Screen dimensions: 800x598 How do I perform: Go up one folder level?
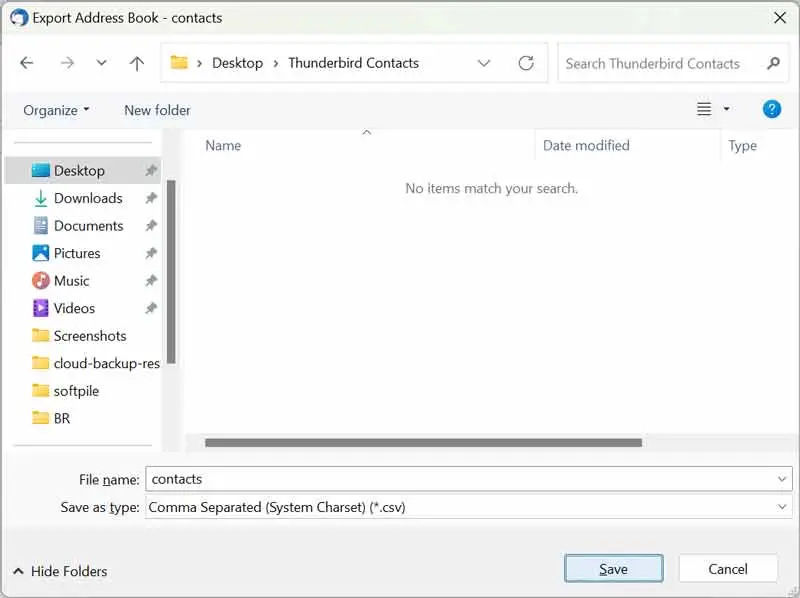tap(137, 63)
